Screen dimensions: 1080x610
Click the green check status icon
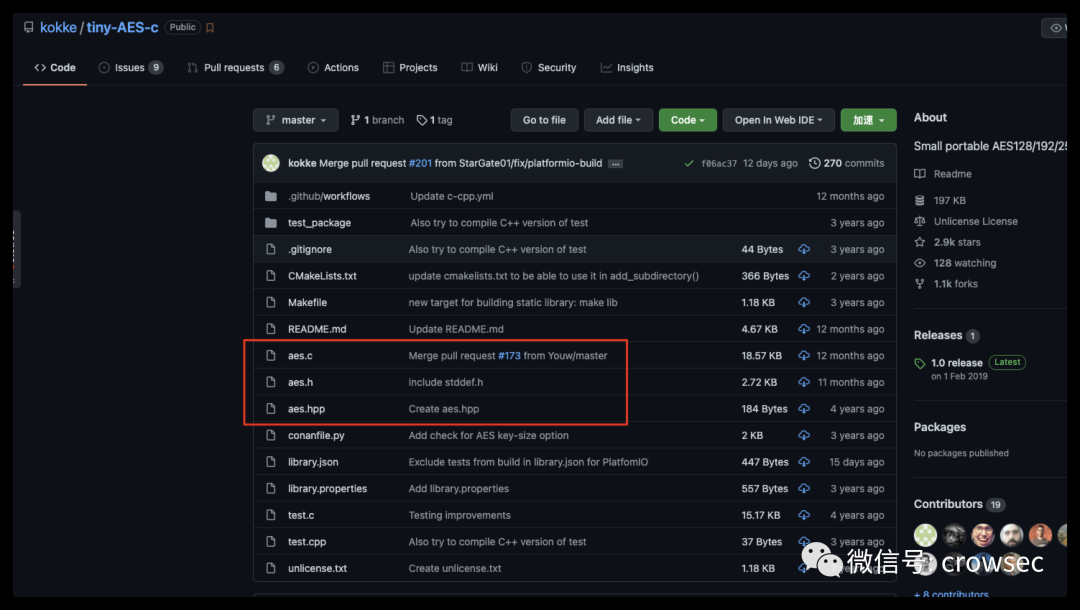[x=688, y=163]
